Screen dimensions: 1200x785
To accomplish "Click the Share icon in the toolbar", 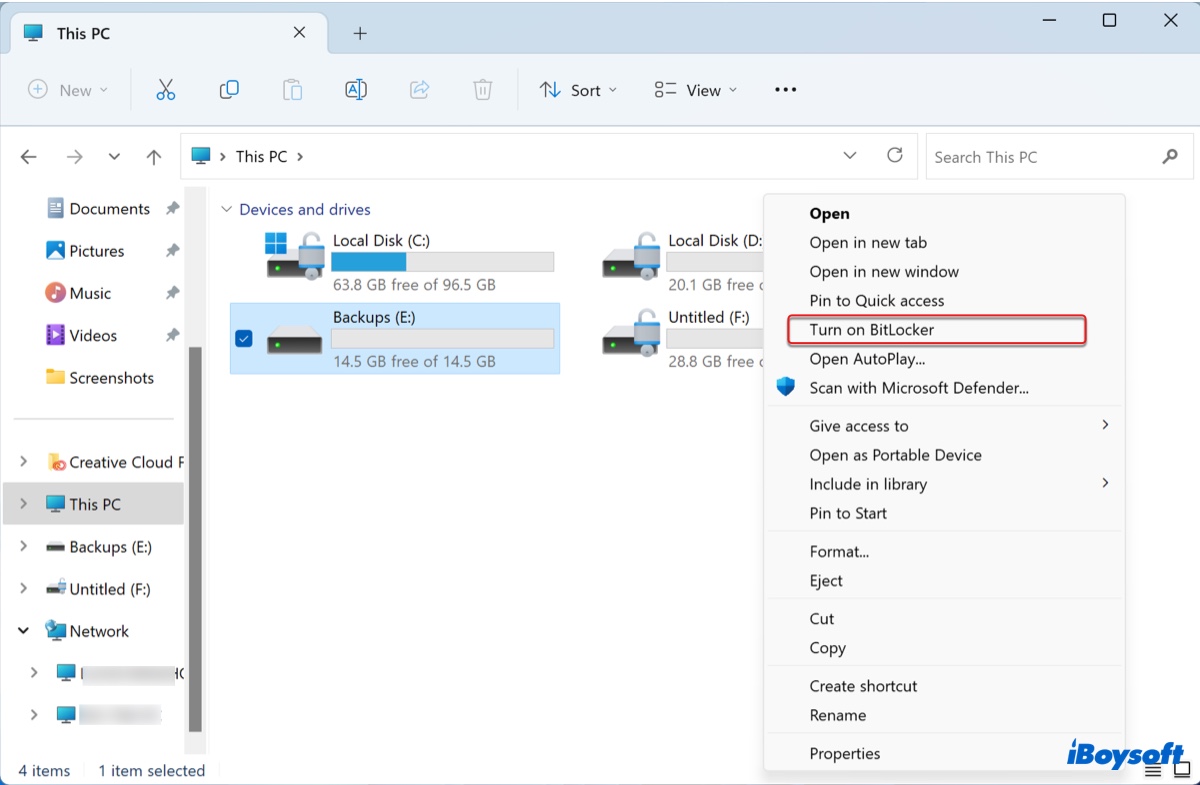I will (x=419, y=89).
